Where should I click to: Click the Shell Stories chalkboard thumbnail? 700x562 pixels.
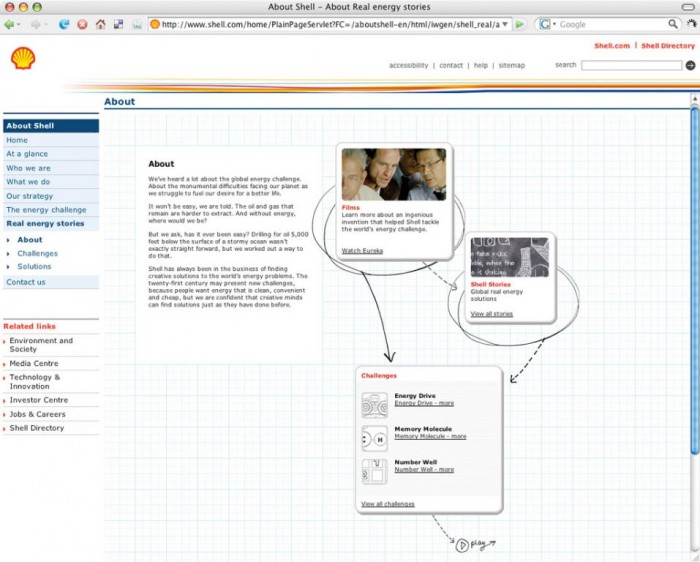pos(510,258)
